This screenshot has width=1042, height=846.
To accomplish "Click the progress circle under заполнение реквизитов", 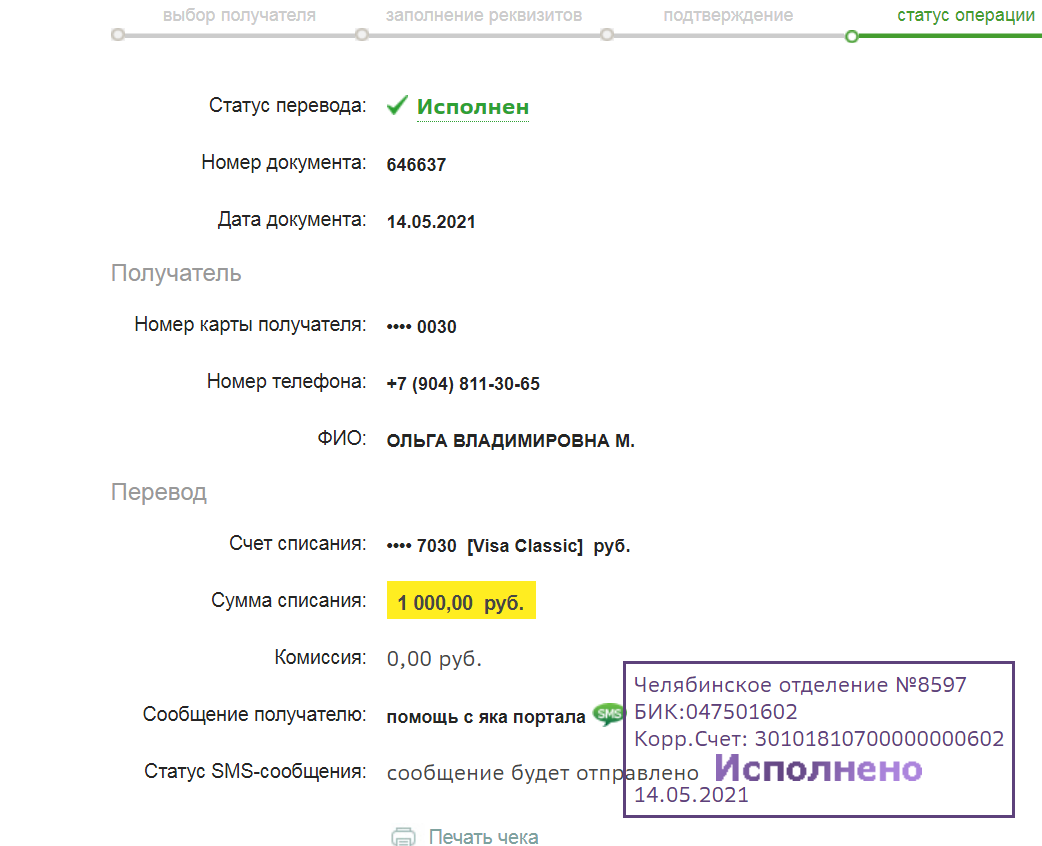I will point(362,35).
